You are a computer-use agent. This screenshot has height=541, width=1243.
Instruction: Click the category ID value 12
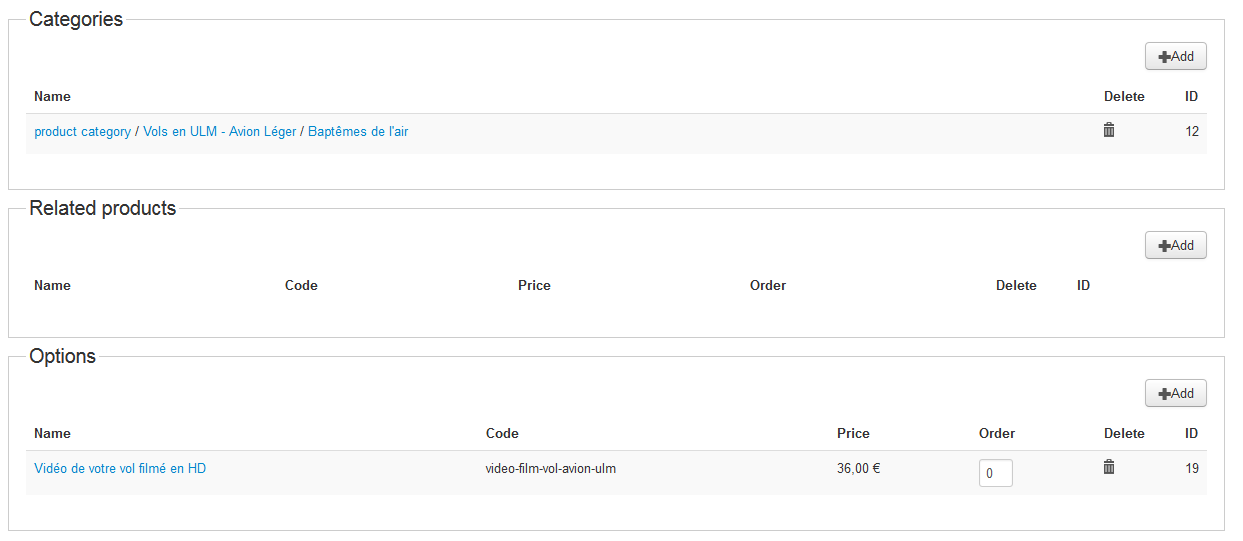click(x=1191, y=131)
